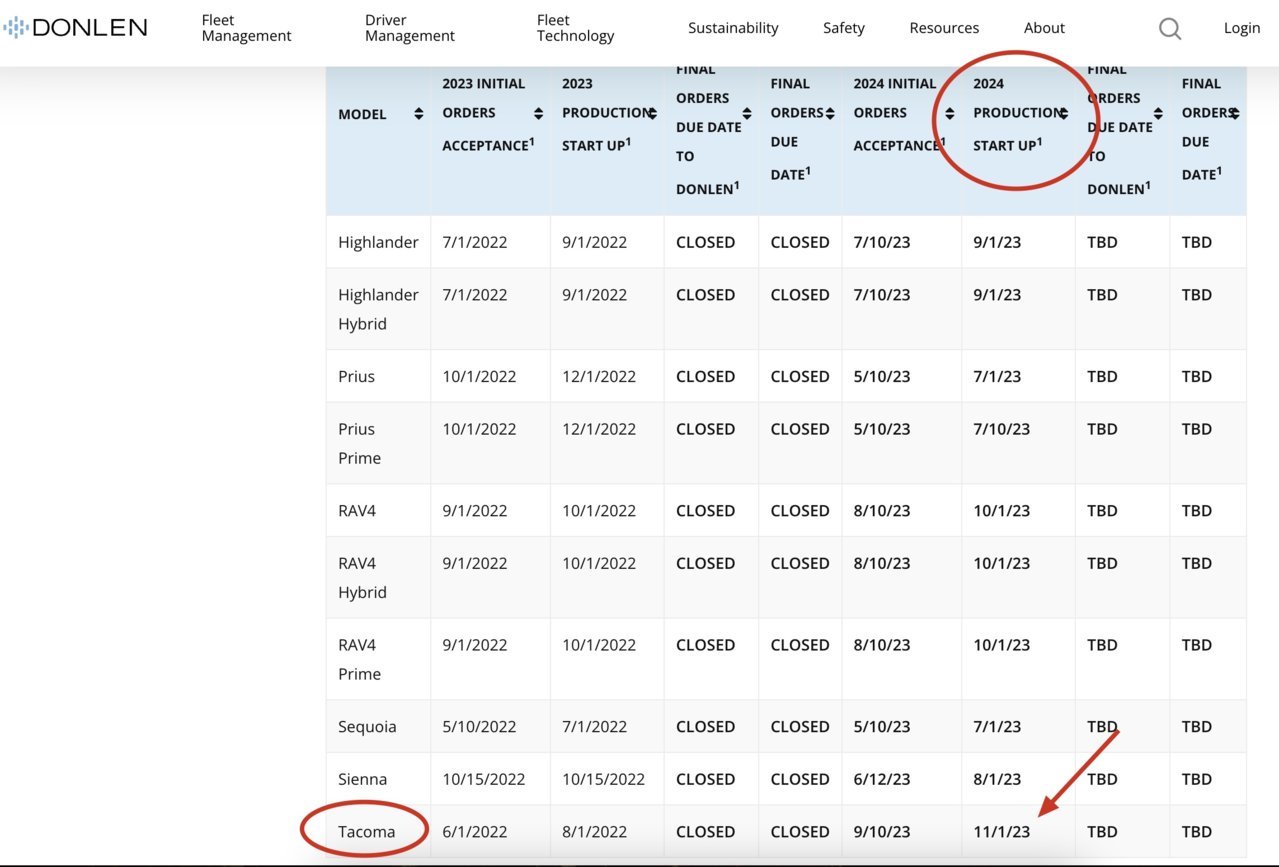The width and height of the screenshot is (1279, 867).
Task: Select the Tacoma model cell
Action: [x=378, y=832]
